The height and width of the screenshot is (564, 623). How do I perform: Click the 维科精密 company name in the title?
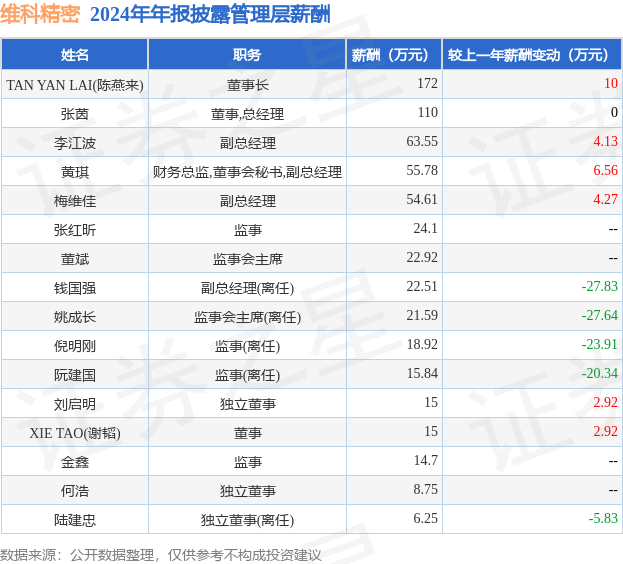coord(40,14)
